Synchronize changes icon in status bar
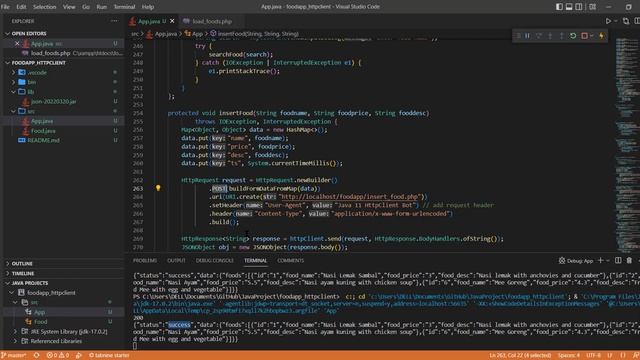This screenshot has width=640, height=360. pyautogui.click(x=36, y=355)
